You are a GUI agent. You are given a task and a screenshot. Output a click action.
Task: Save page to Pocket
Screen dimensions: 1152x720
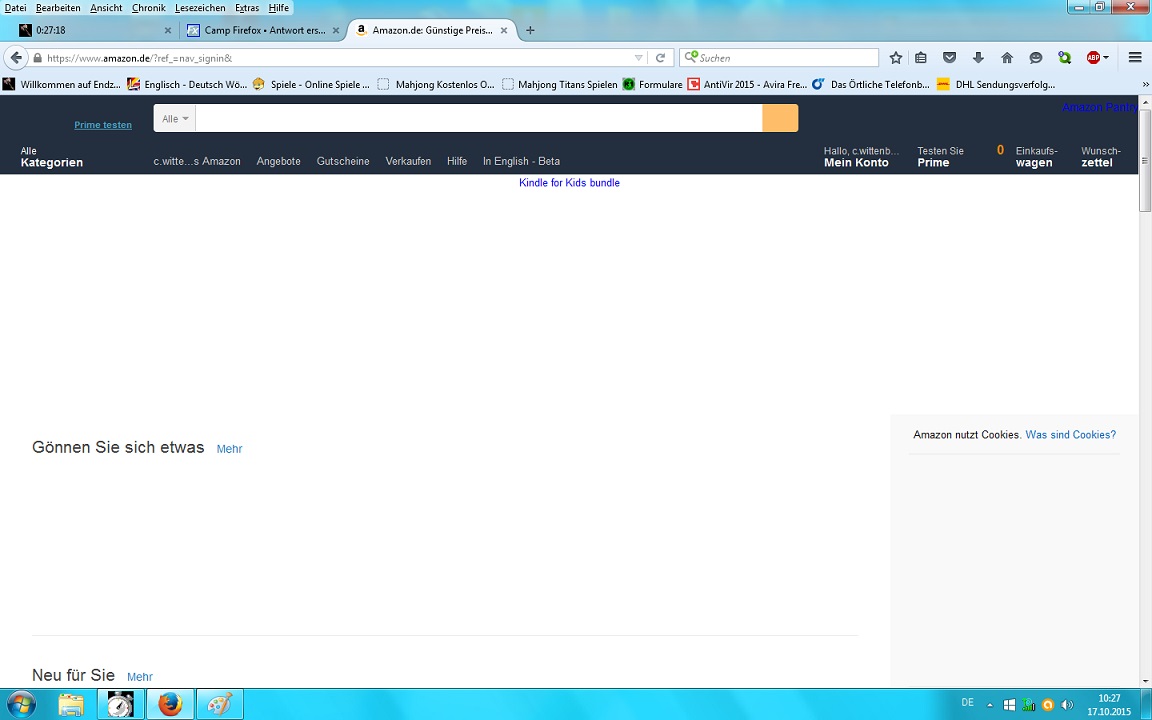949,57
